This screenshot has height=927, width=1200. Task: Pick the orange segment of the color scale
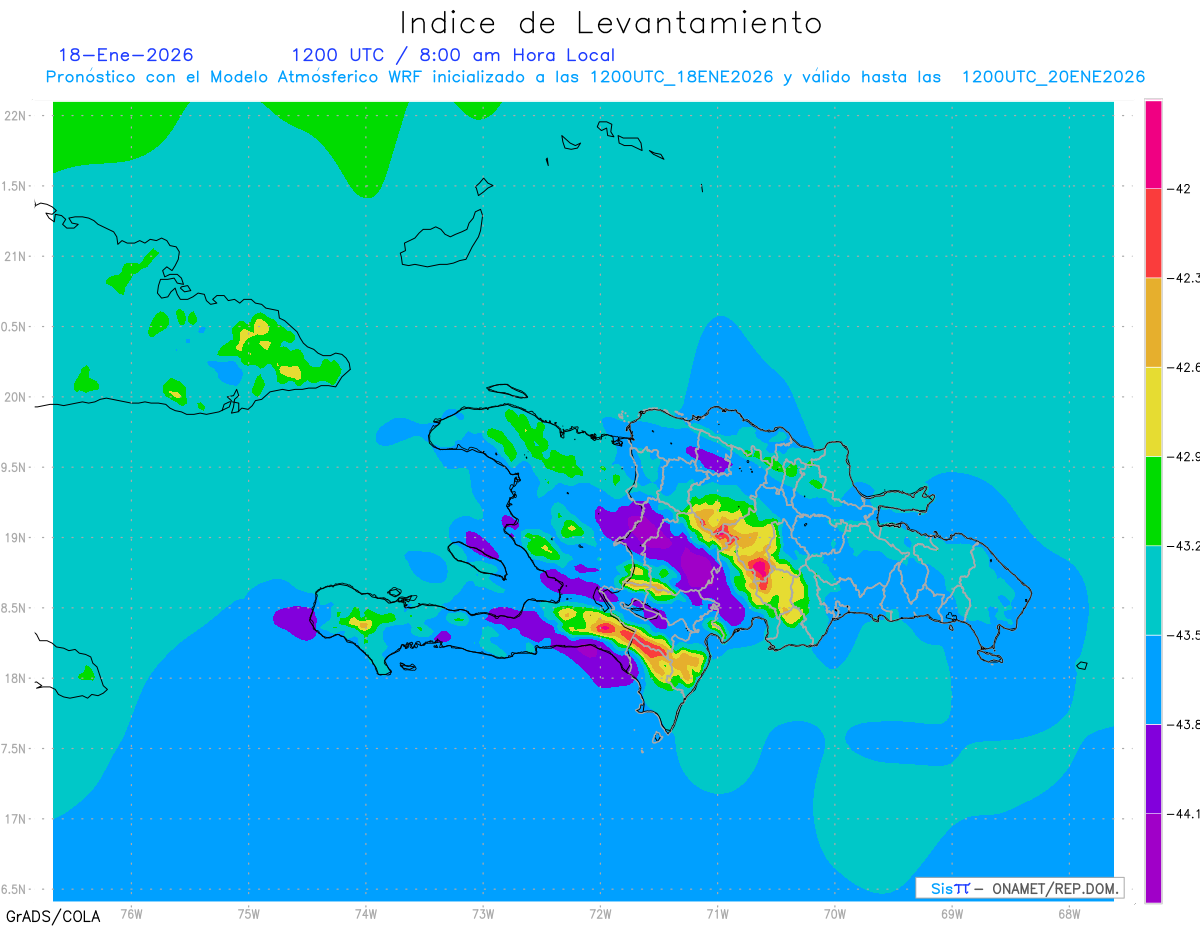tap(1153, 322)
